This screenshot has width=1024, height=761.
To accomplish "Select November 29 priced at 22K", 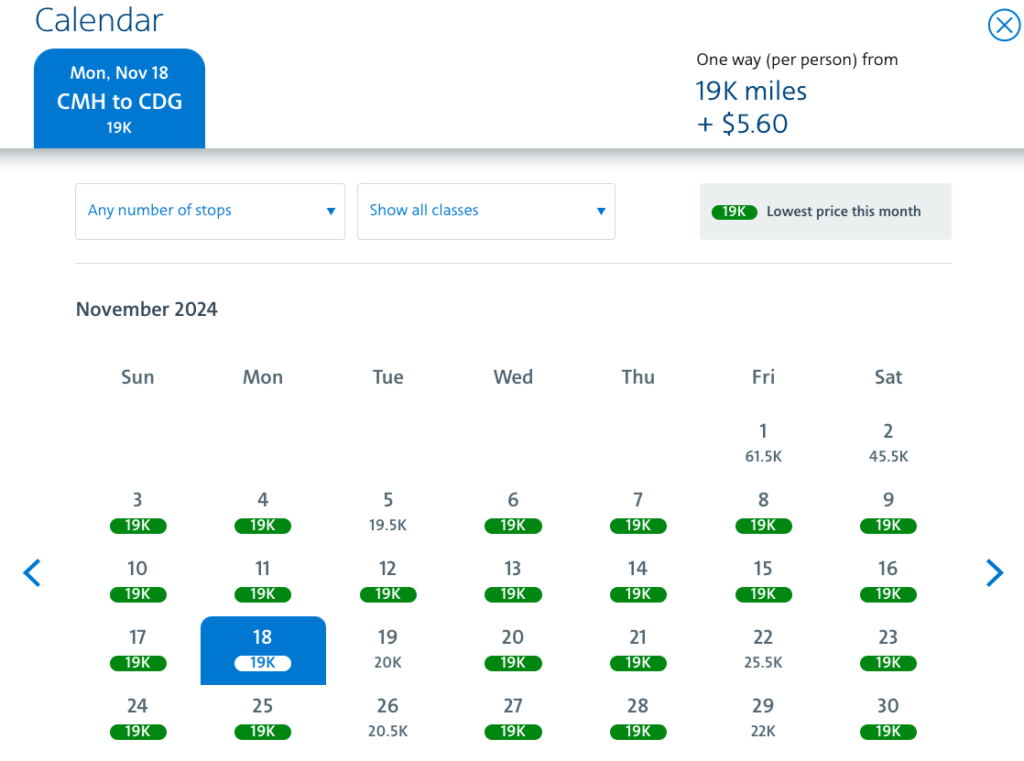I will [x=762, y=718].
